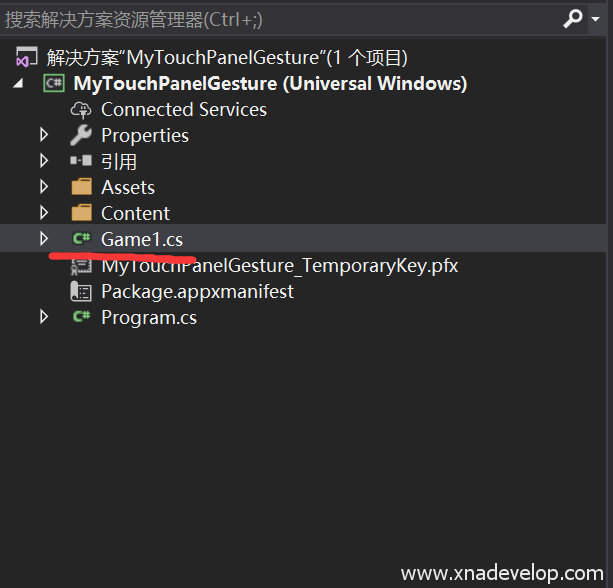Expand the Game1.cs node
The height and width of the screenshot is (588, 613).
43,240
